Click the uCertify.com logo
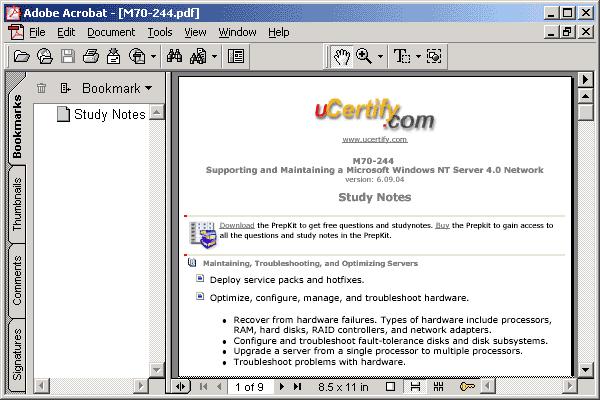Image resolution: width=600 pixels, height=400 pixels. click(x=374, y=114)
